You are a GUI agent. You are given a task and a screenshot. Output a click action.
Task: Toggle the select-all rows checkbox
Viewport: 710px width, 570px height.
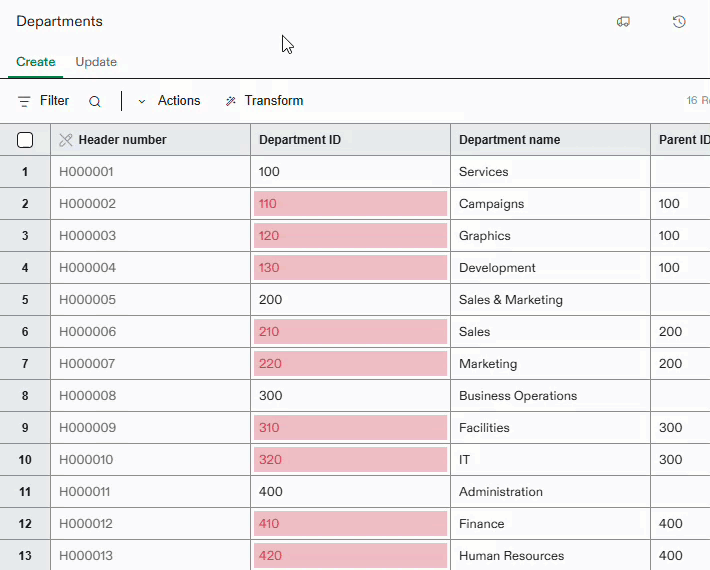coord(25,140)
